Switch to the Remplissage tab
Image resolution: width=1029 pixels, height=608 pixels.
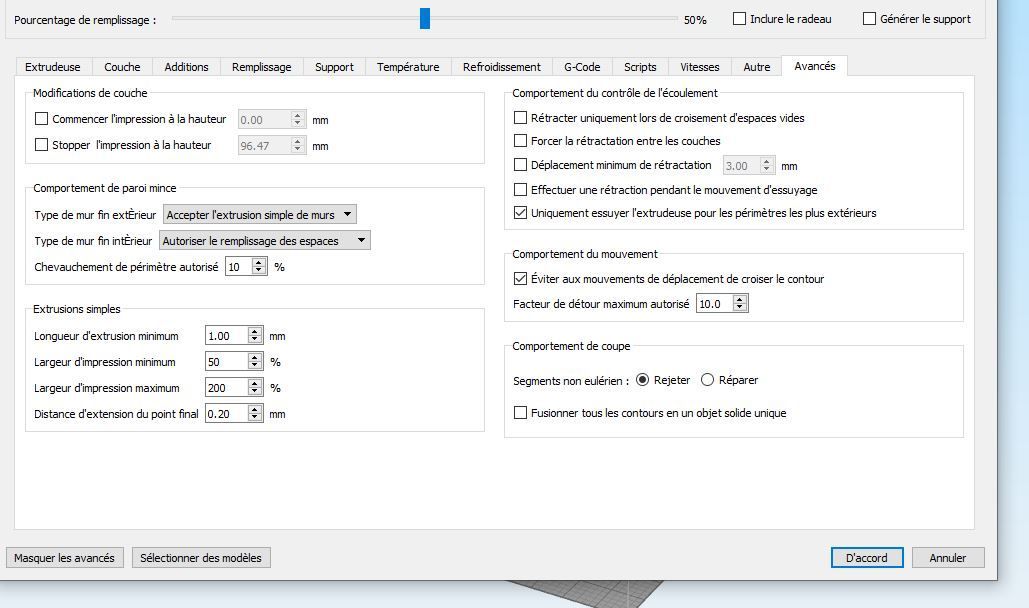261,67
